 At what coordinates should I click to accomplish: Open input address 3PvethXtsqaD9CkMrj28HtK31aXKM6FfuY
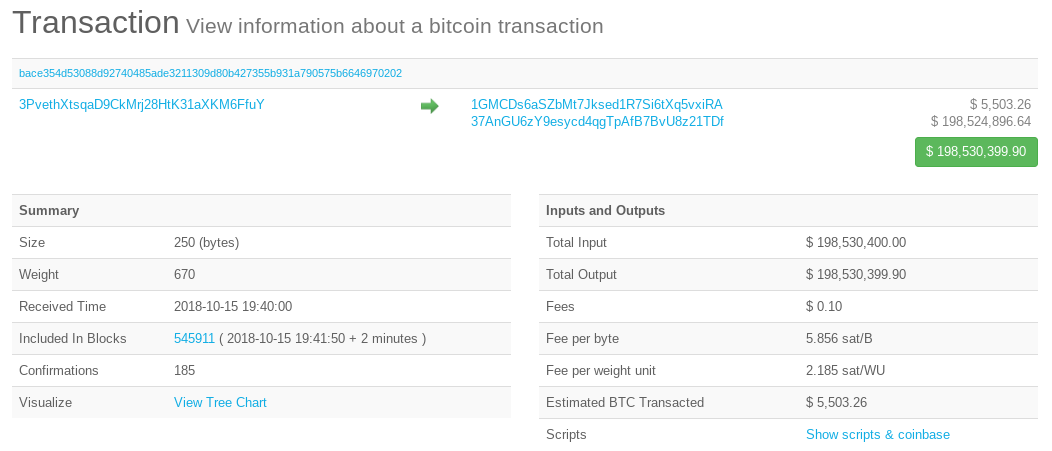click(x=142, y=105)
